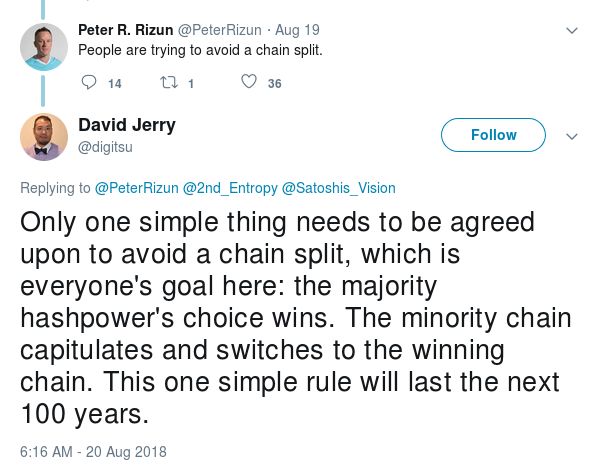Click the reply icon on Peter's tweet
This screenshot has width=603, height=465.
pyautogui.click(x=88, y=83)
